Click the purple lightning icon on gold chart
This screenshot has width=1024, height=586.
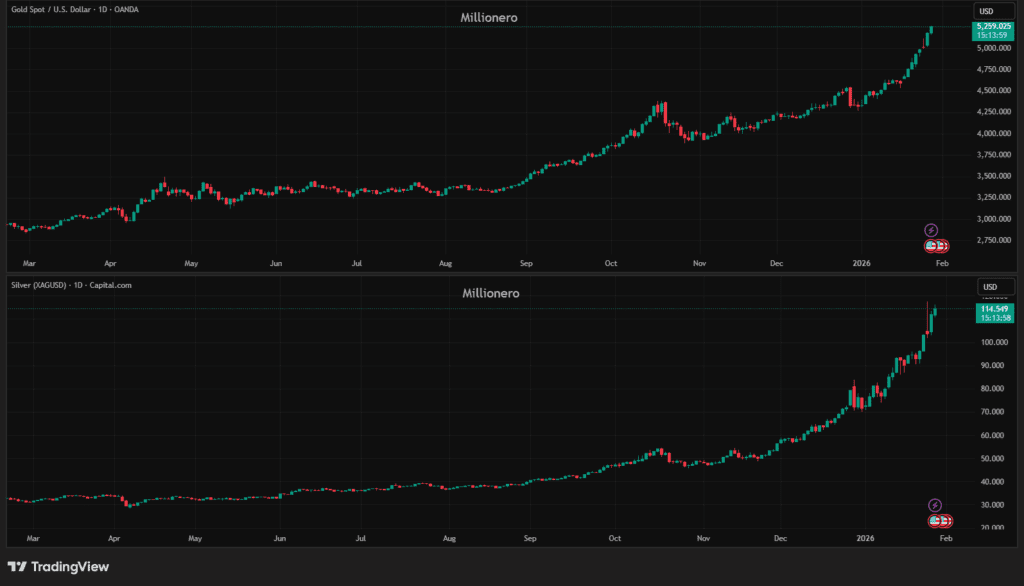(x=931, y=230)
